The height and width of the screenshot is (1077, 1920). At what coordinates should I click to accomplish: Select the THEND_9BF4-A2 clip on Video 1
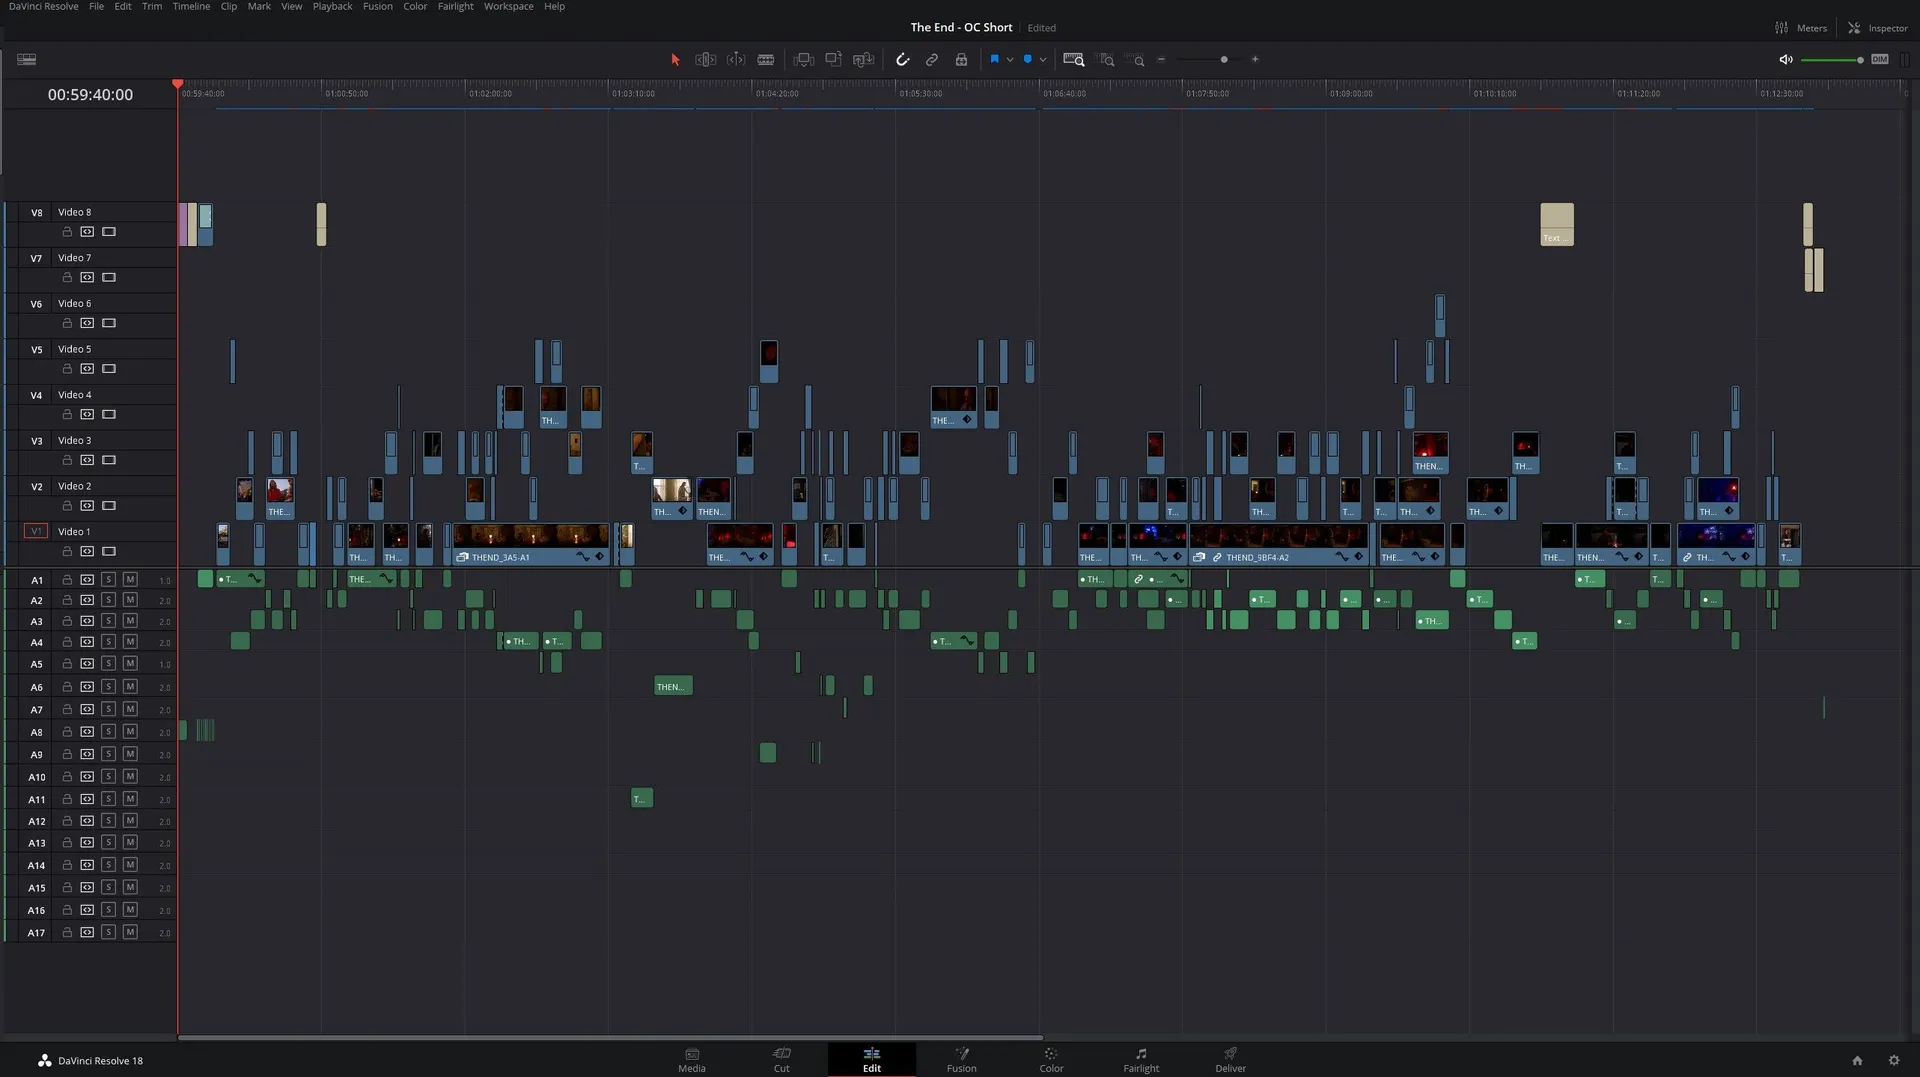pyautogui.click(x=1278, y=545)
